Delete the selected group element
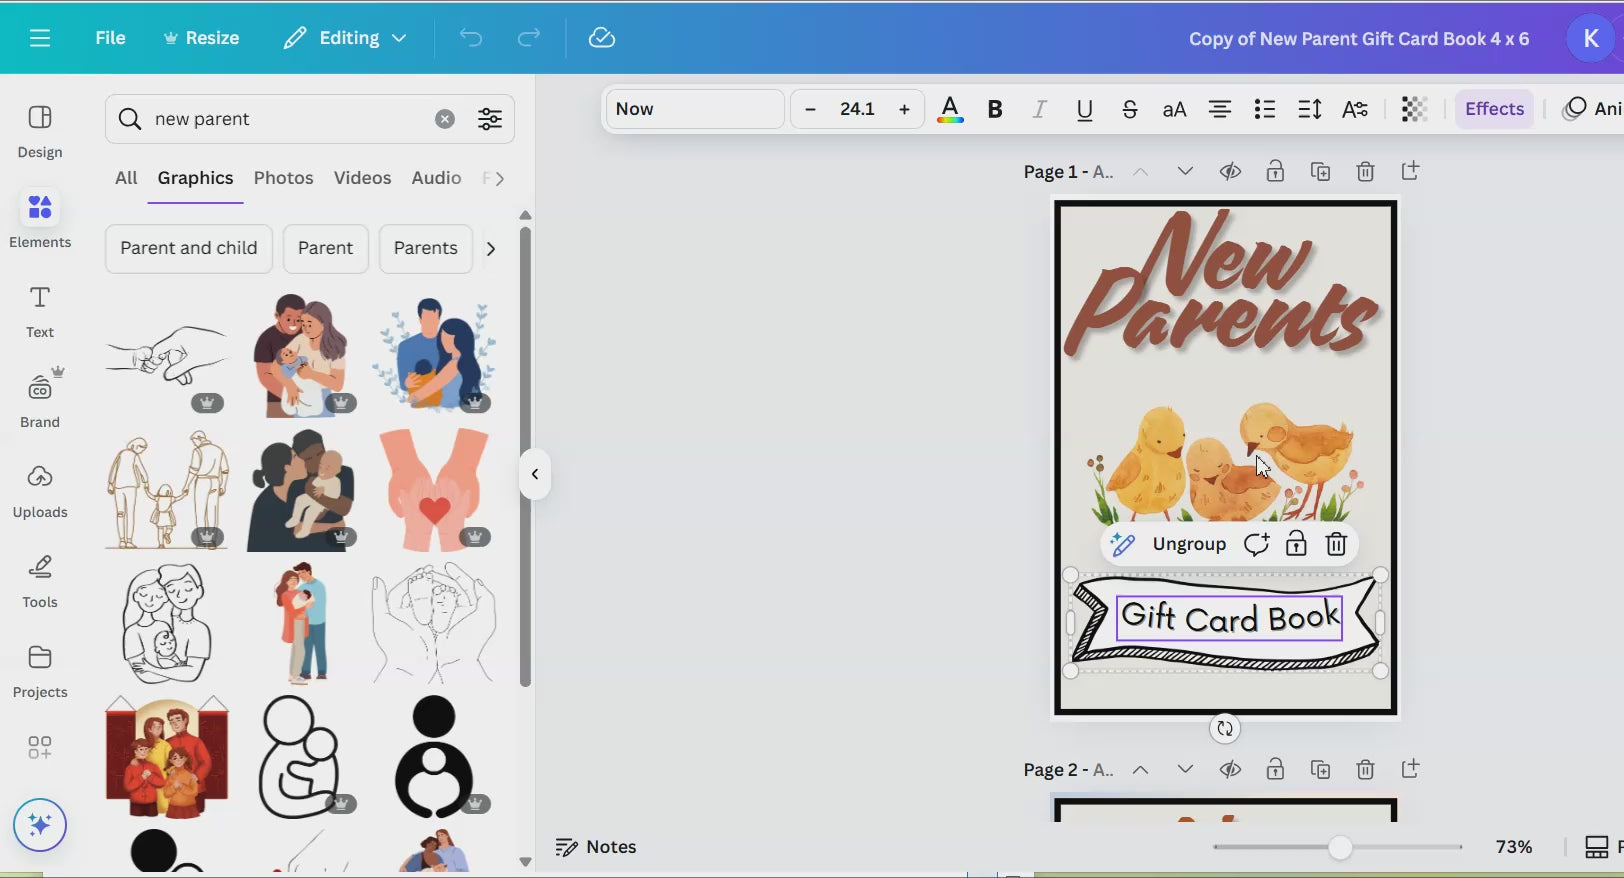The width and height of the screenshot is (1624, 878). pyautogui.click(x=1336, y=544)
